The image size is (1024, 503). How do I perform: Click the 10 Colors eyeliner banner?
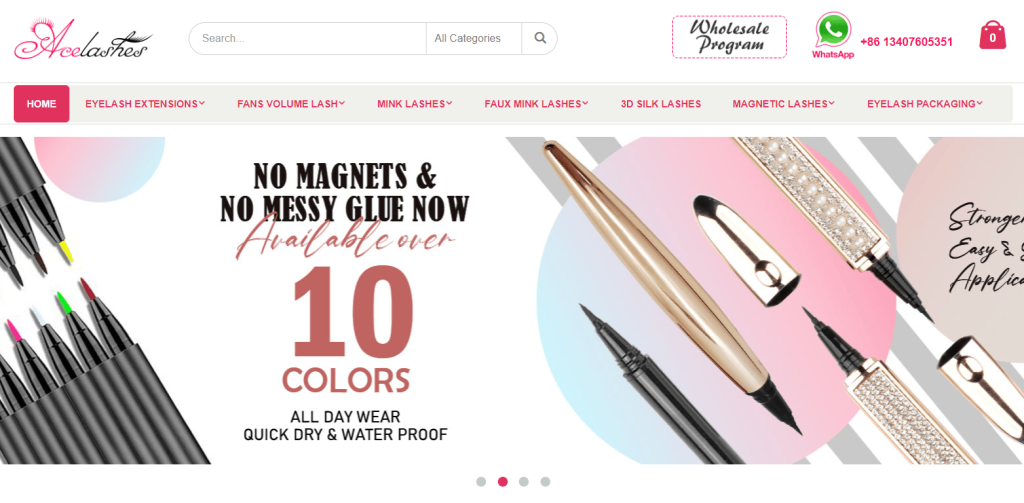512,300
